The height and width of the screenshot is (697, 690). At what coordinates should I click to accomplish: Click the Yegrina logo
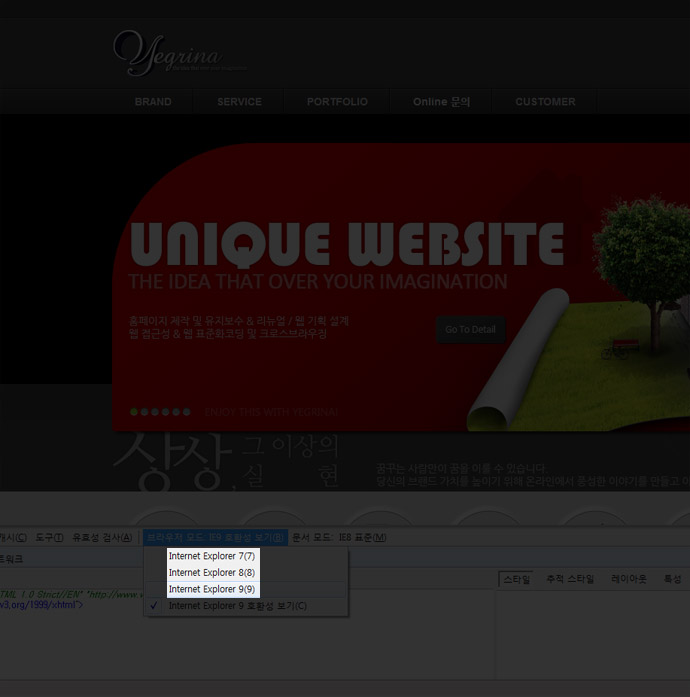(166, 52)
